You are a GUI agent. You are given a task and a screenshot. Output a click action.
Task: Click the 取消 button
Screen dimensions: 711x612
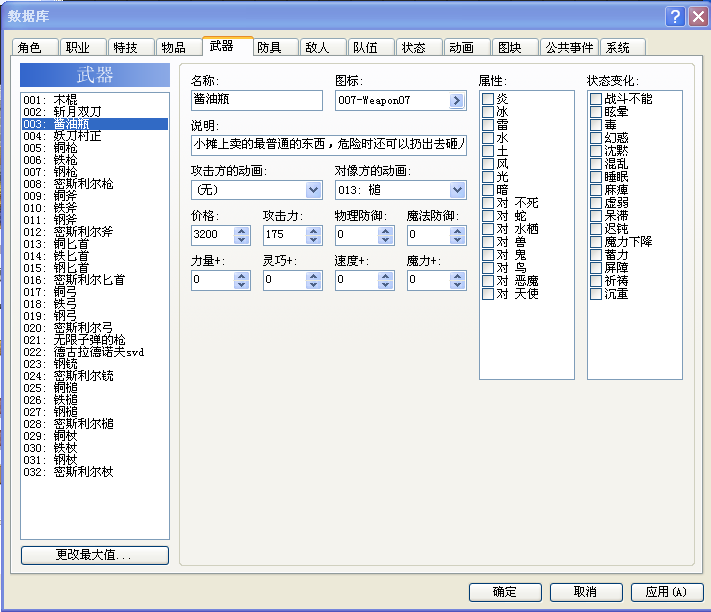click(x=586, y=592)
